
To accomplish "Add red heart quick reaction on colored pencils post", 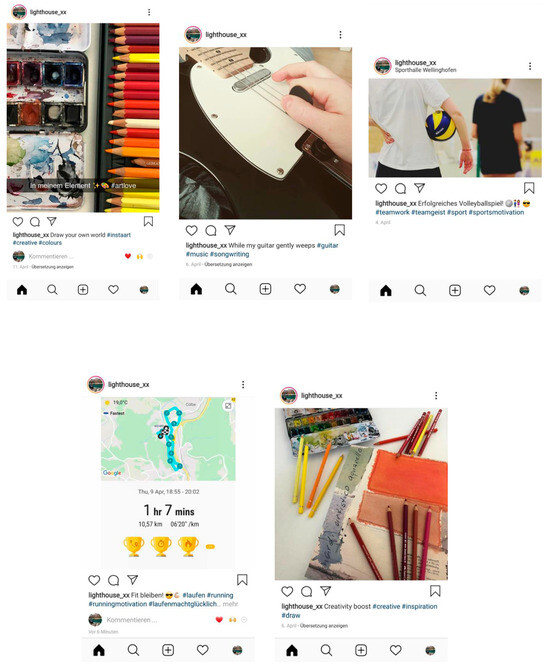I will pyautogui.click(x=128, y=256).
